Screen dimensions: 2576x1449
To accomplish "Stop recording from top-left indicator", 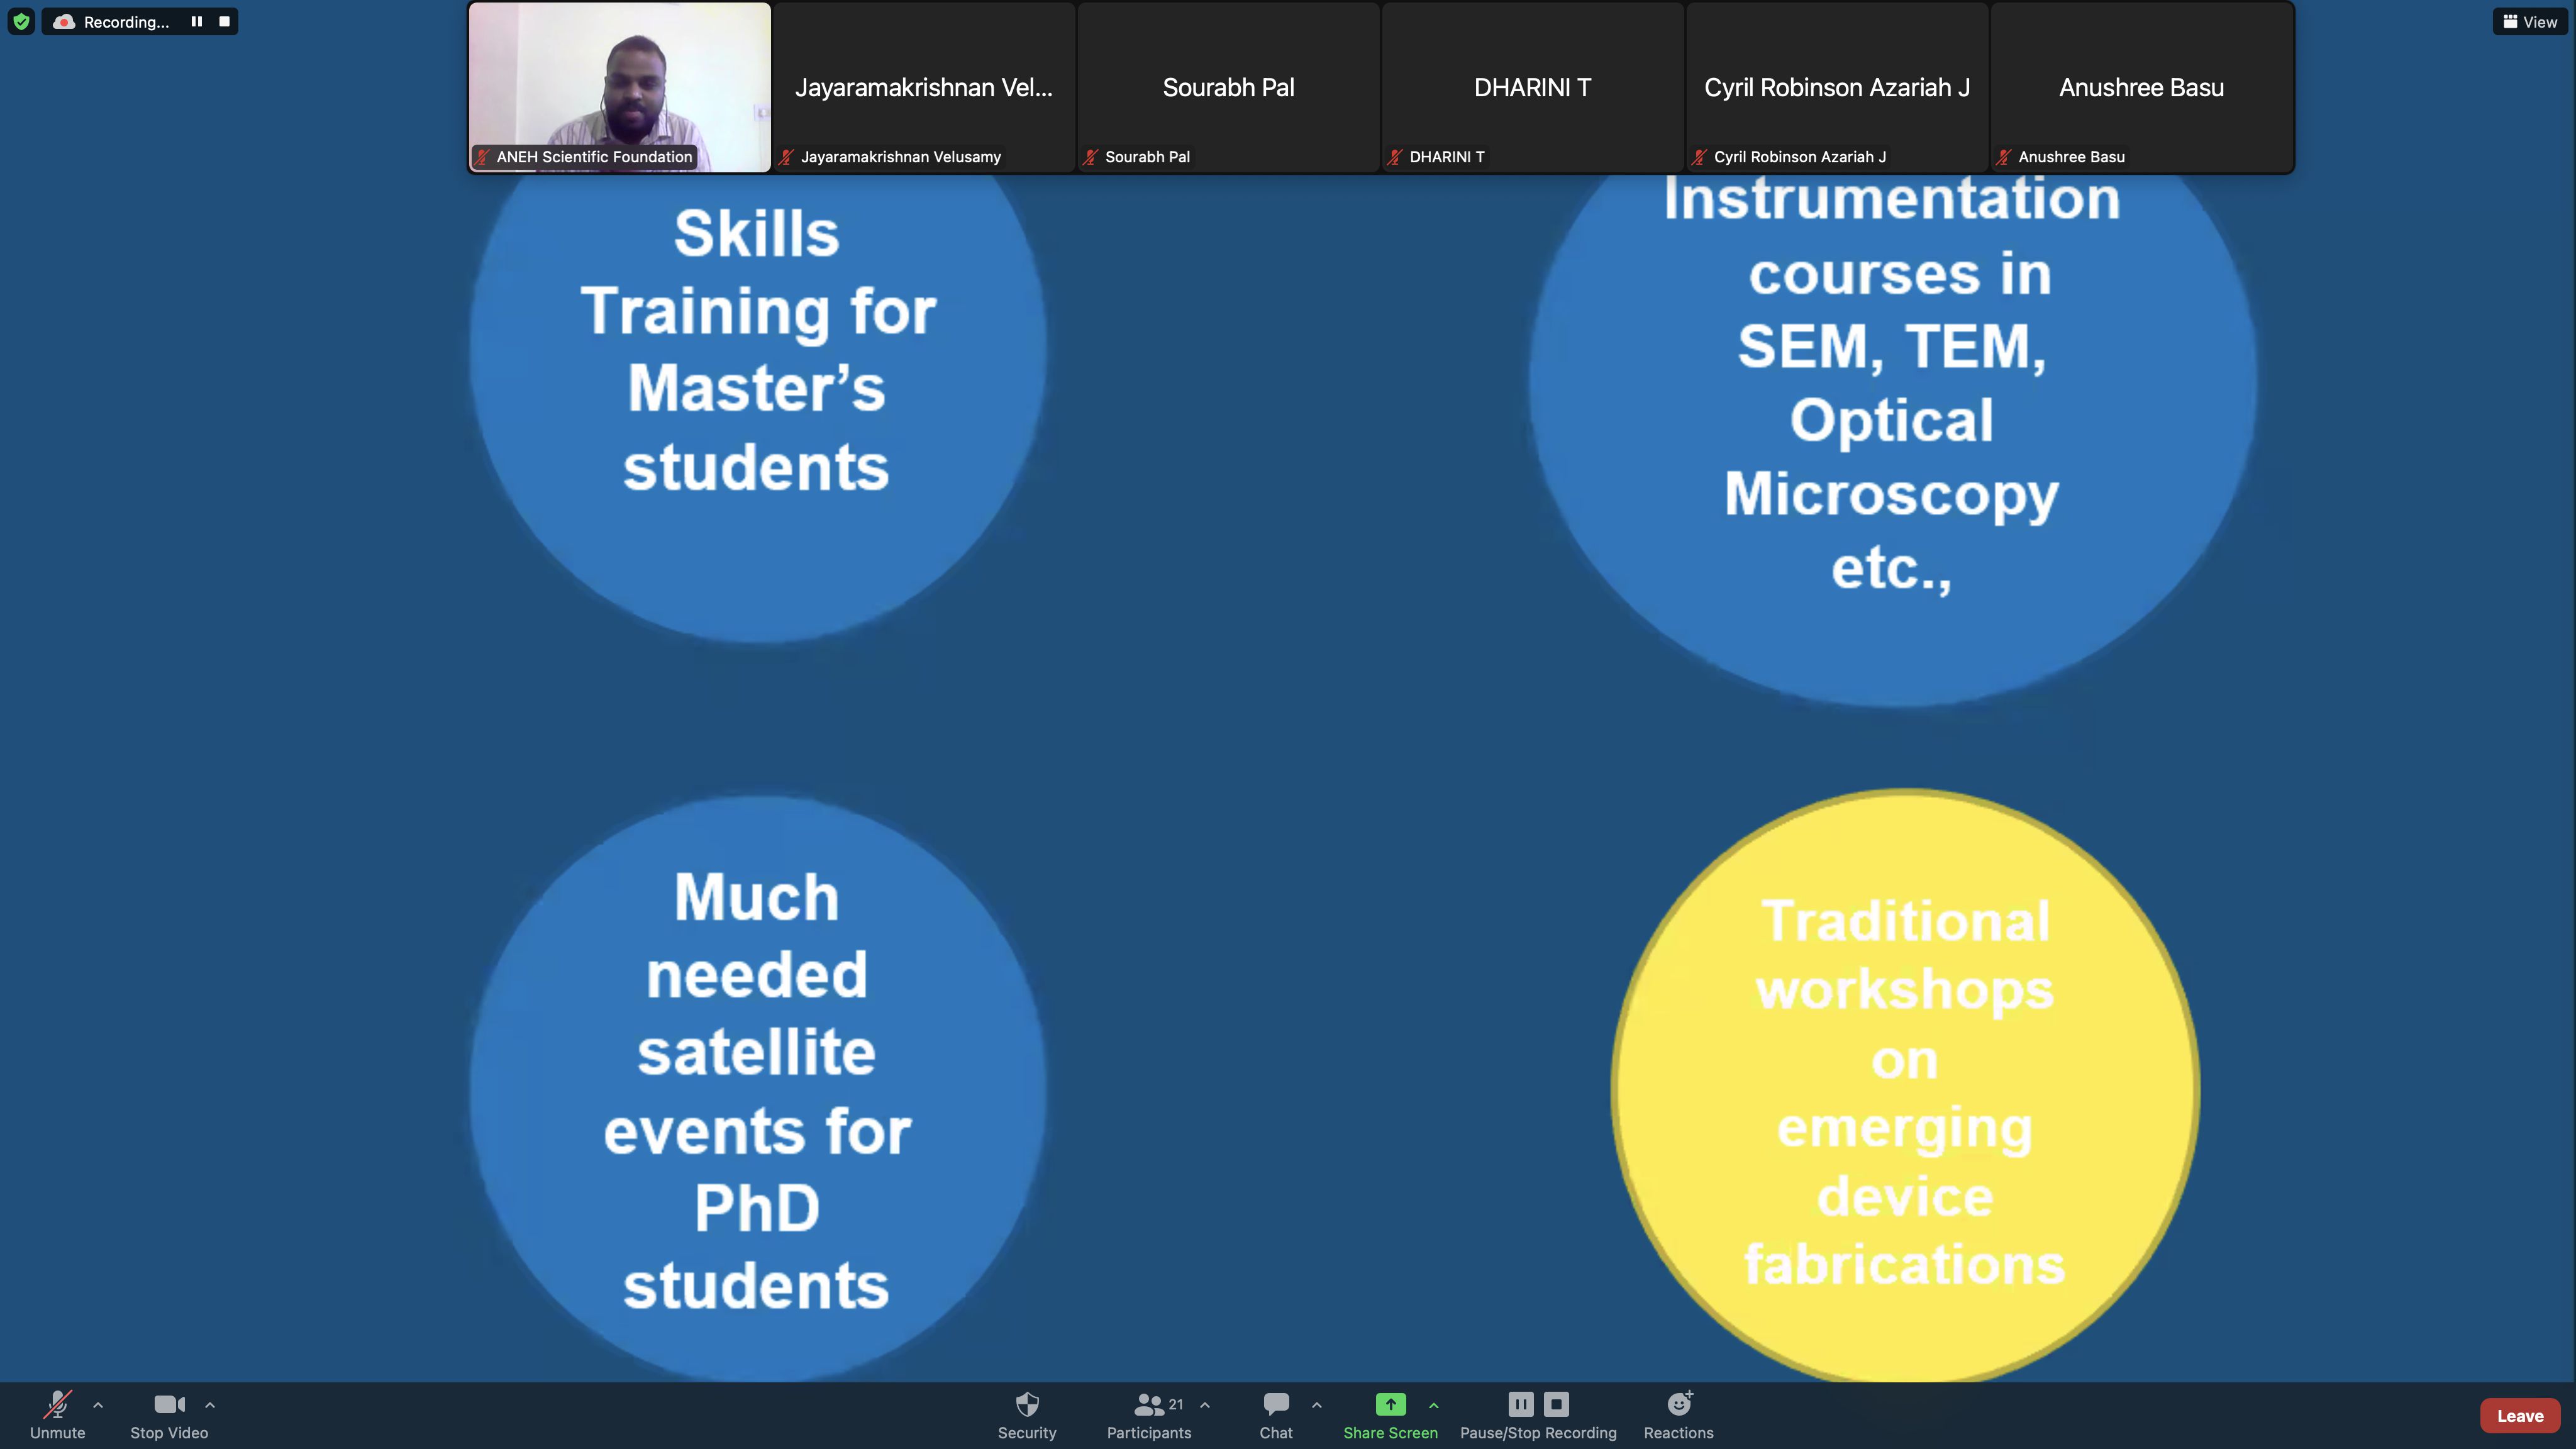I will (224, 21).
